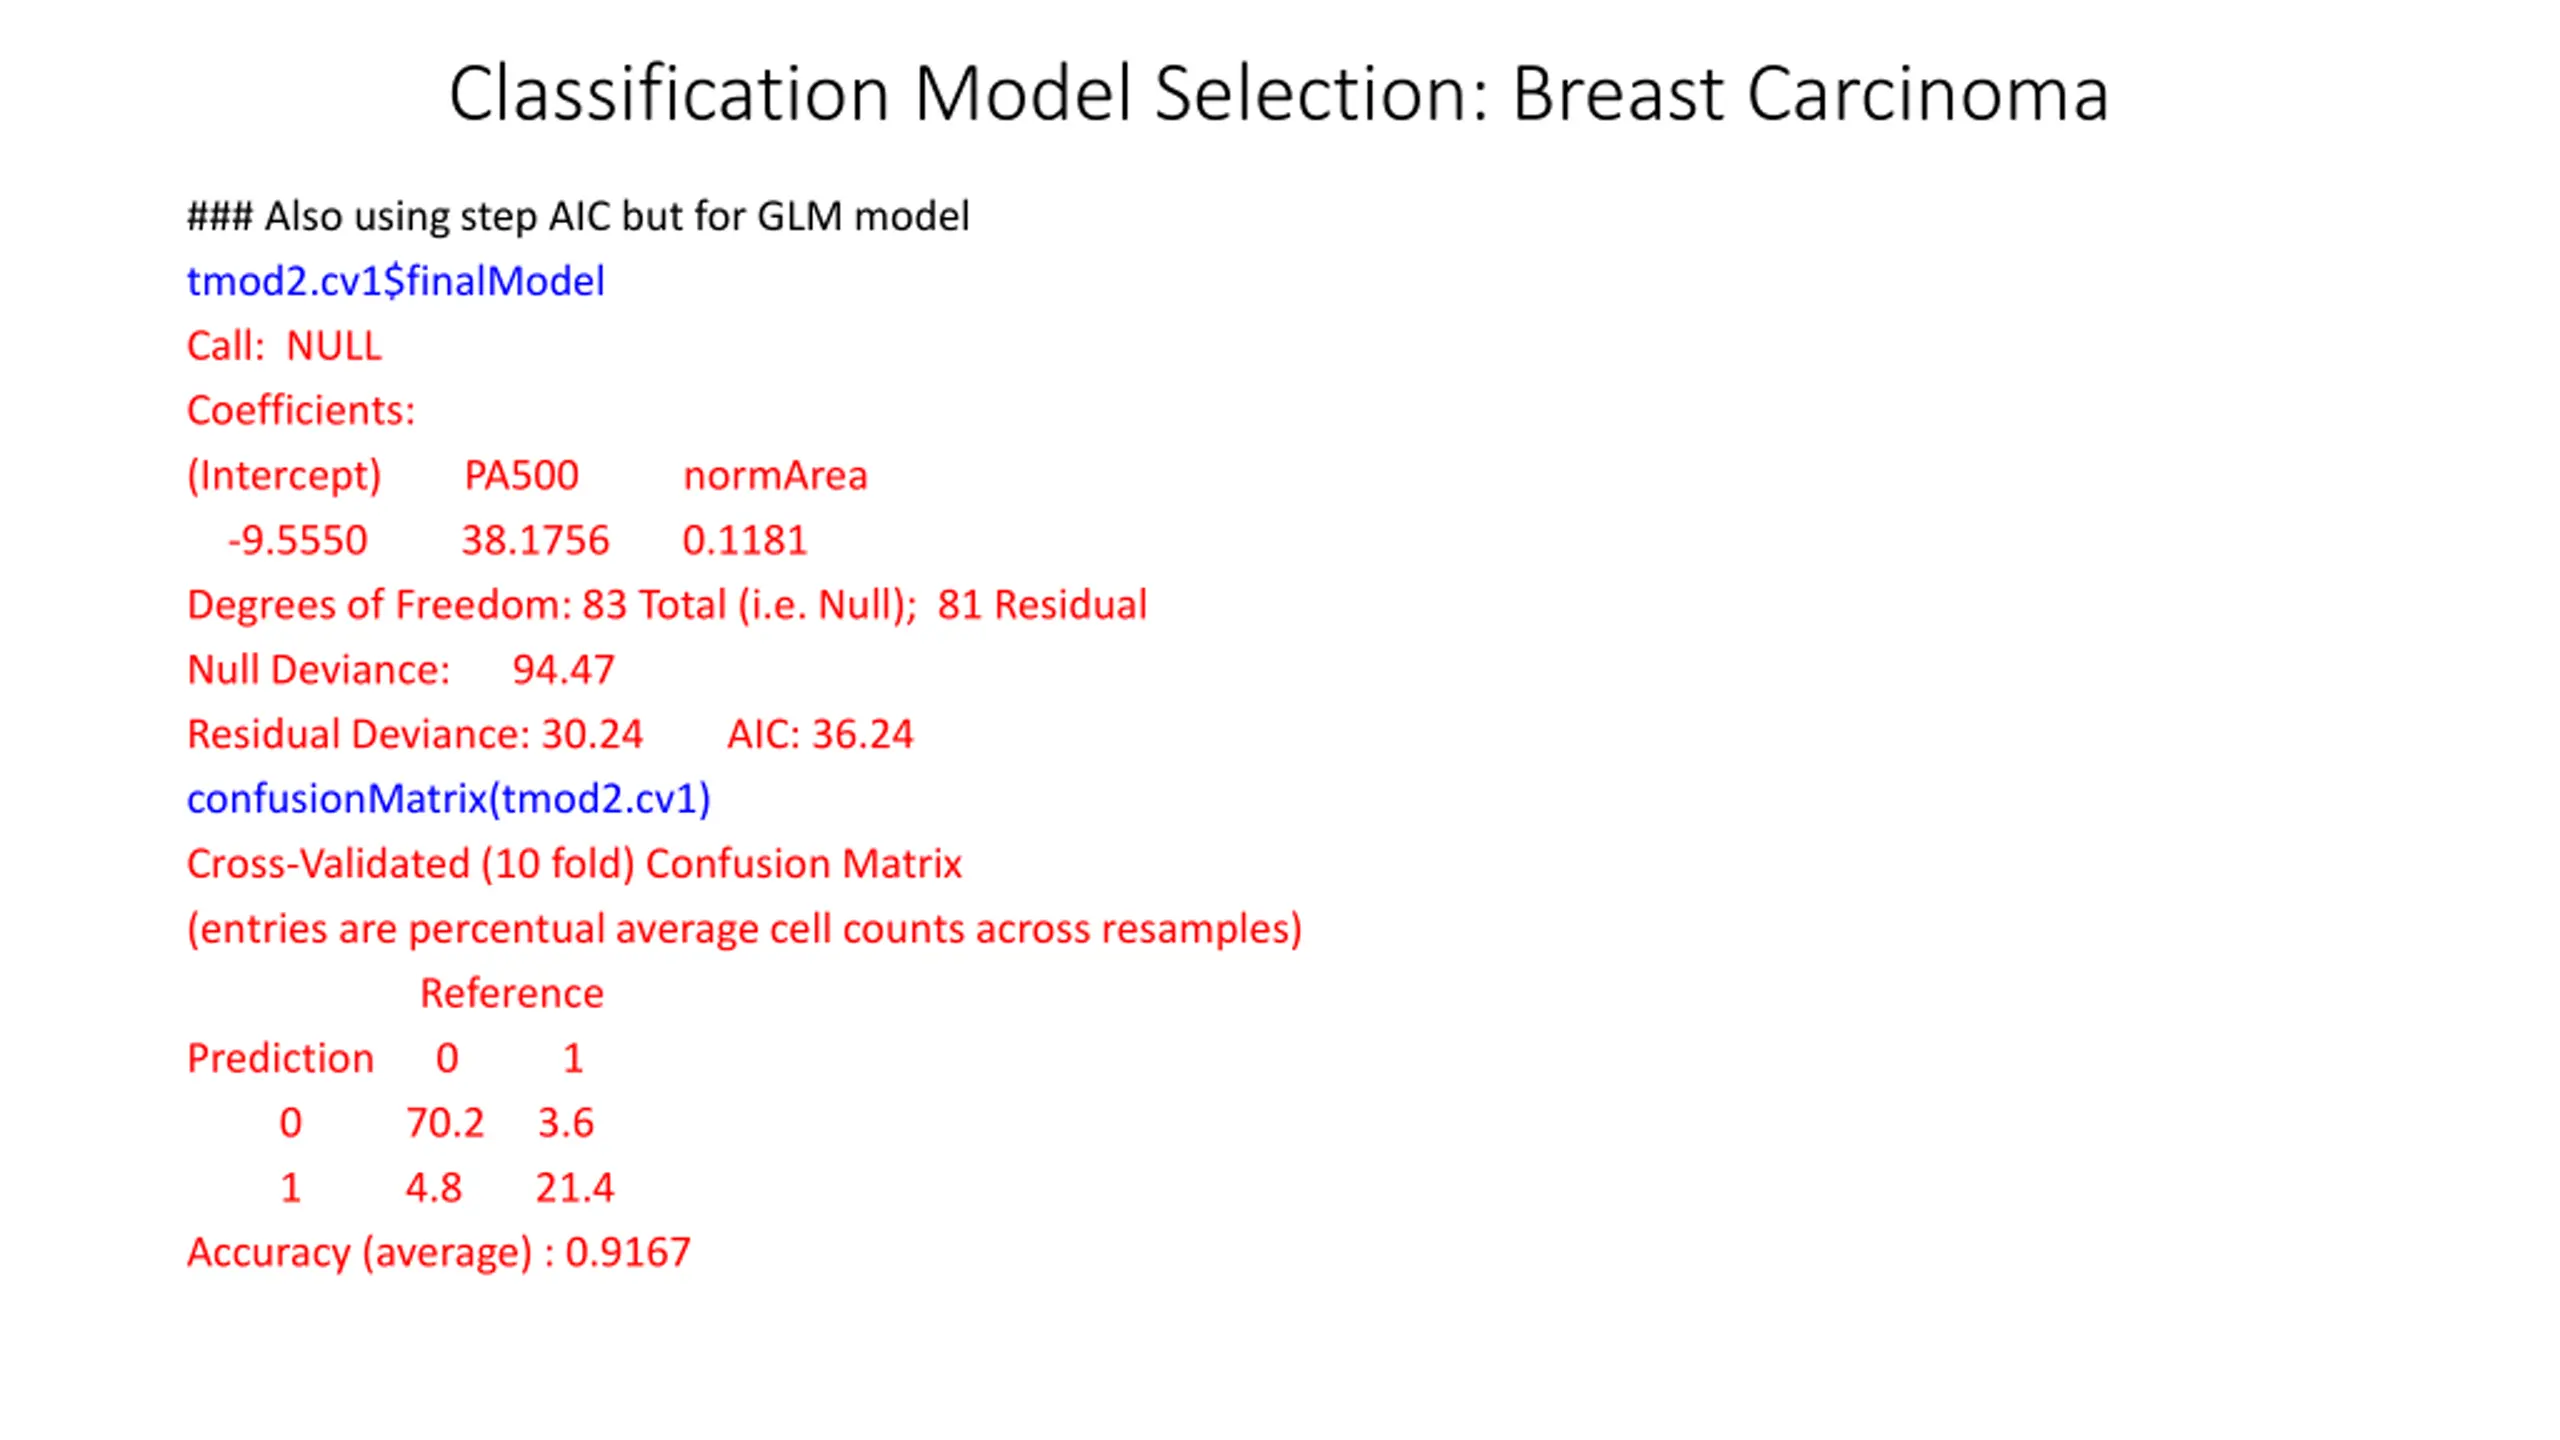Click the Degrees of Freedom line
Screen dimensions: 2560x1440
coord(667,605)
